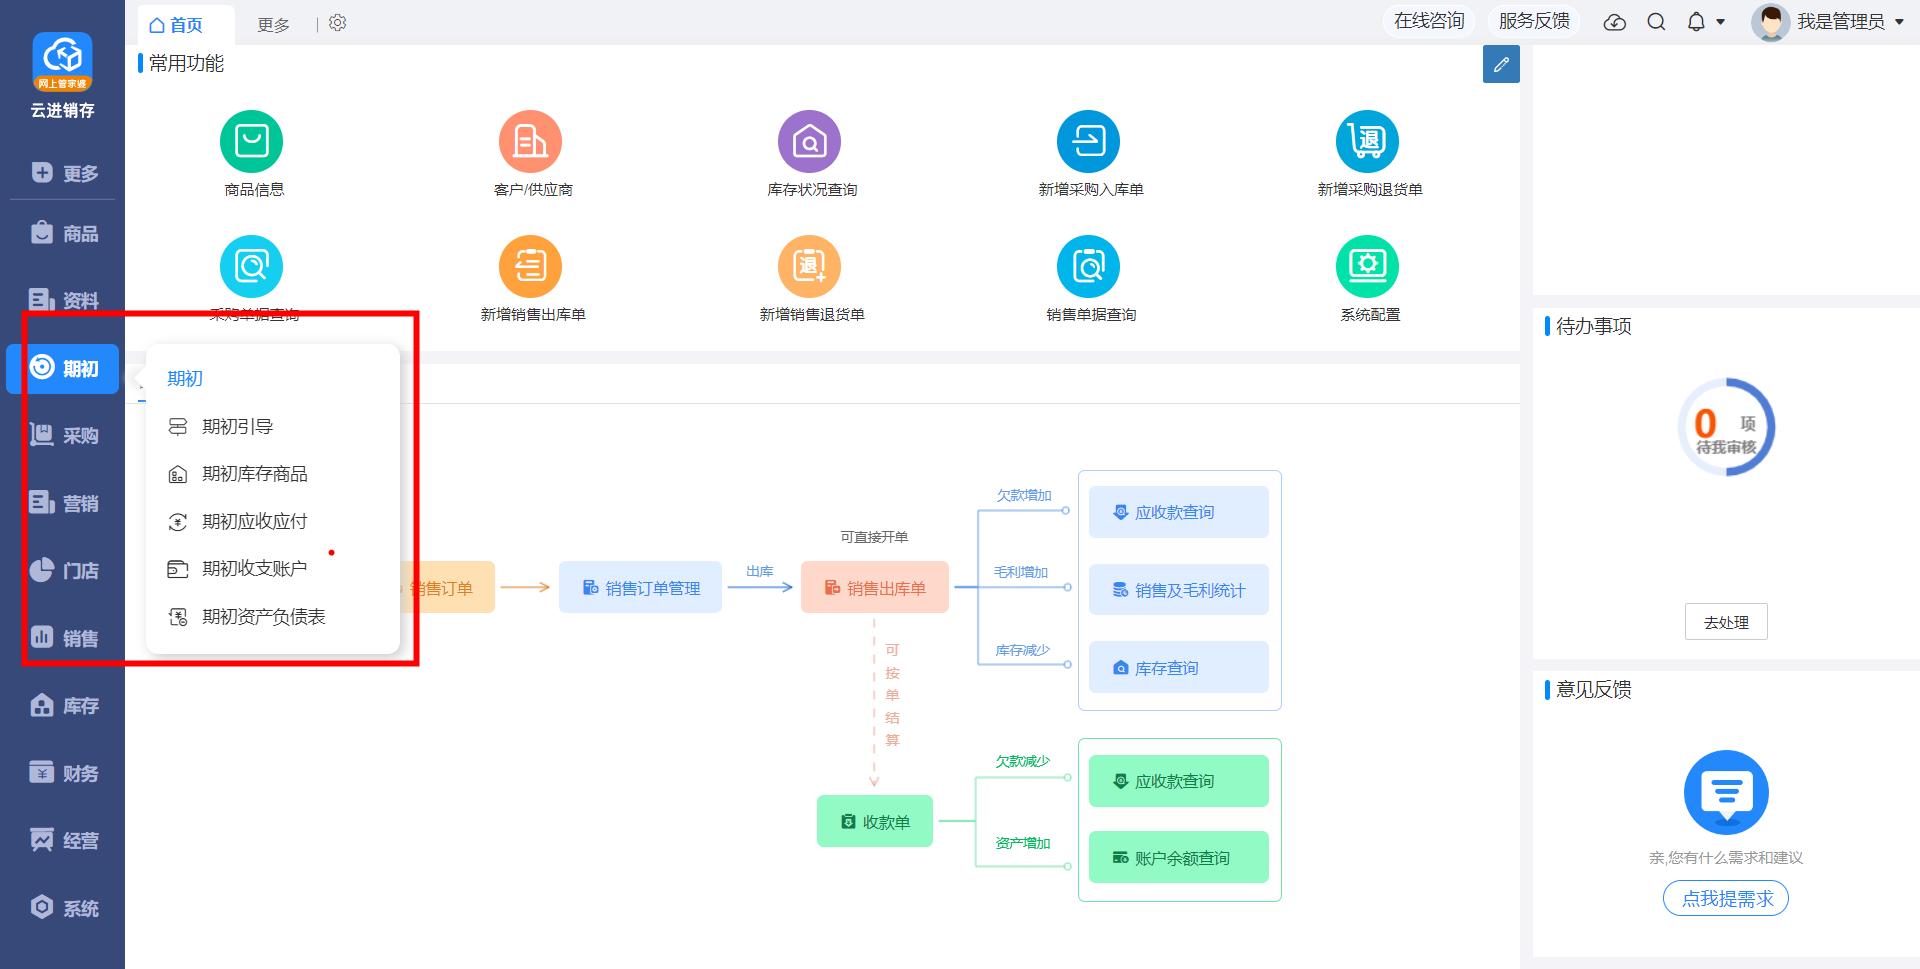1920x969 pixels.
Task: Click the 点我提需求 button
Action: click(1726, 898)
